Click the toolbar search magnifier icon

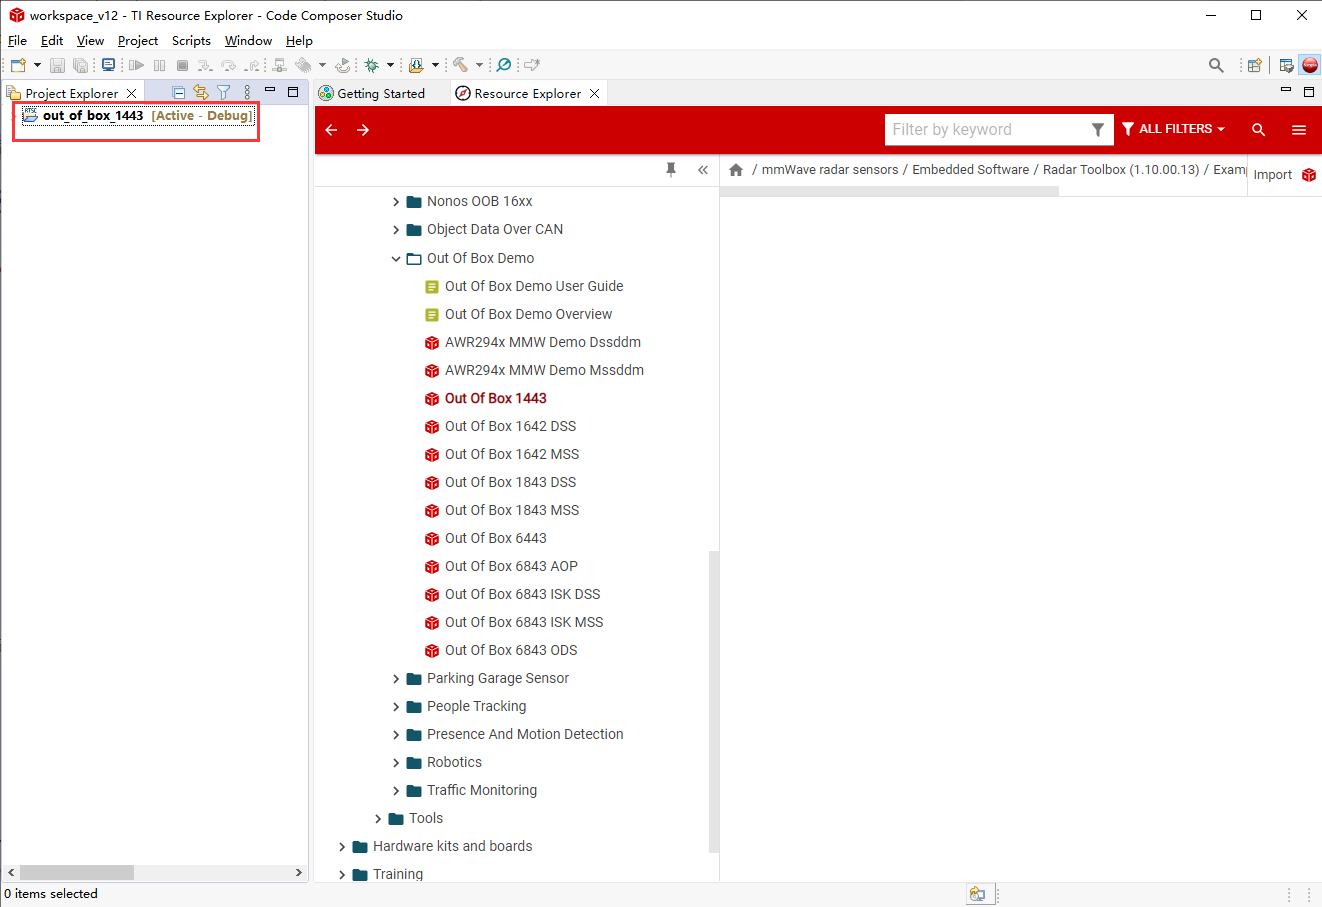tap(1216, 65)
